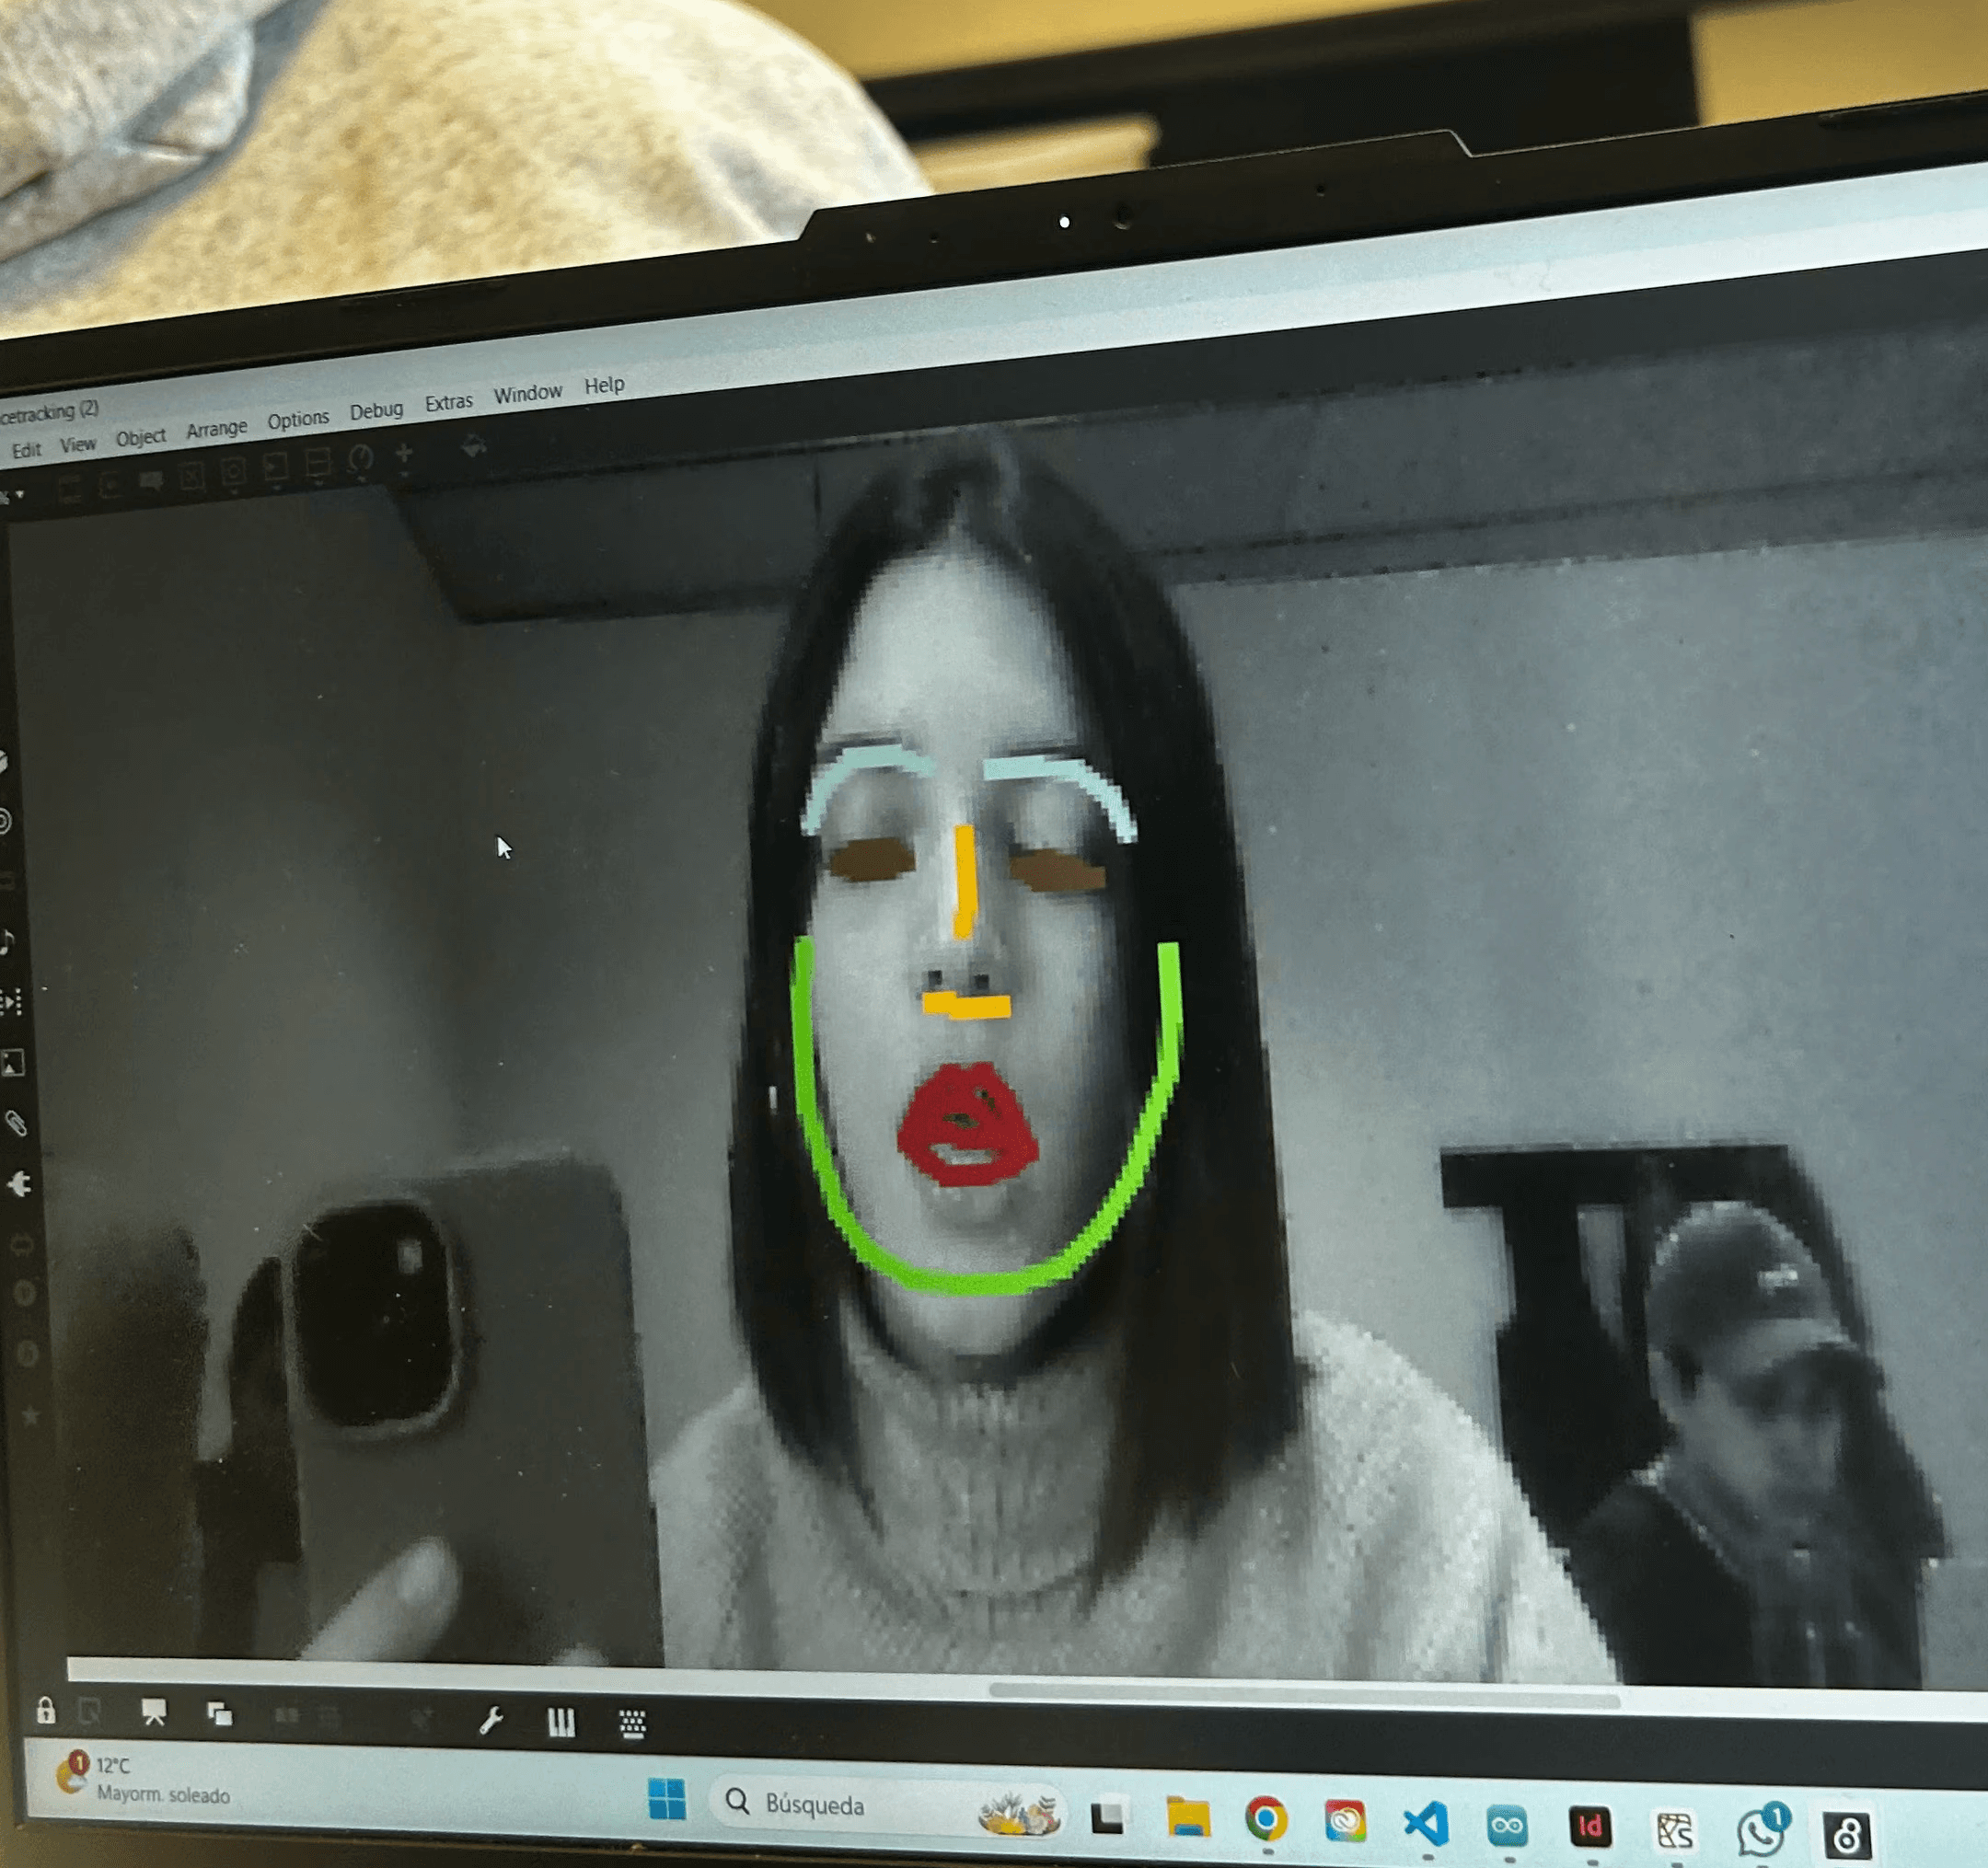The height and width of the screenshot is (1868, 1988).
Task: Open the audio note browser
Action: pyautogui.click(x=7, y=942)
